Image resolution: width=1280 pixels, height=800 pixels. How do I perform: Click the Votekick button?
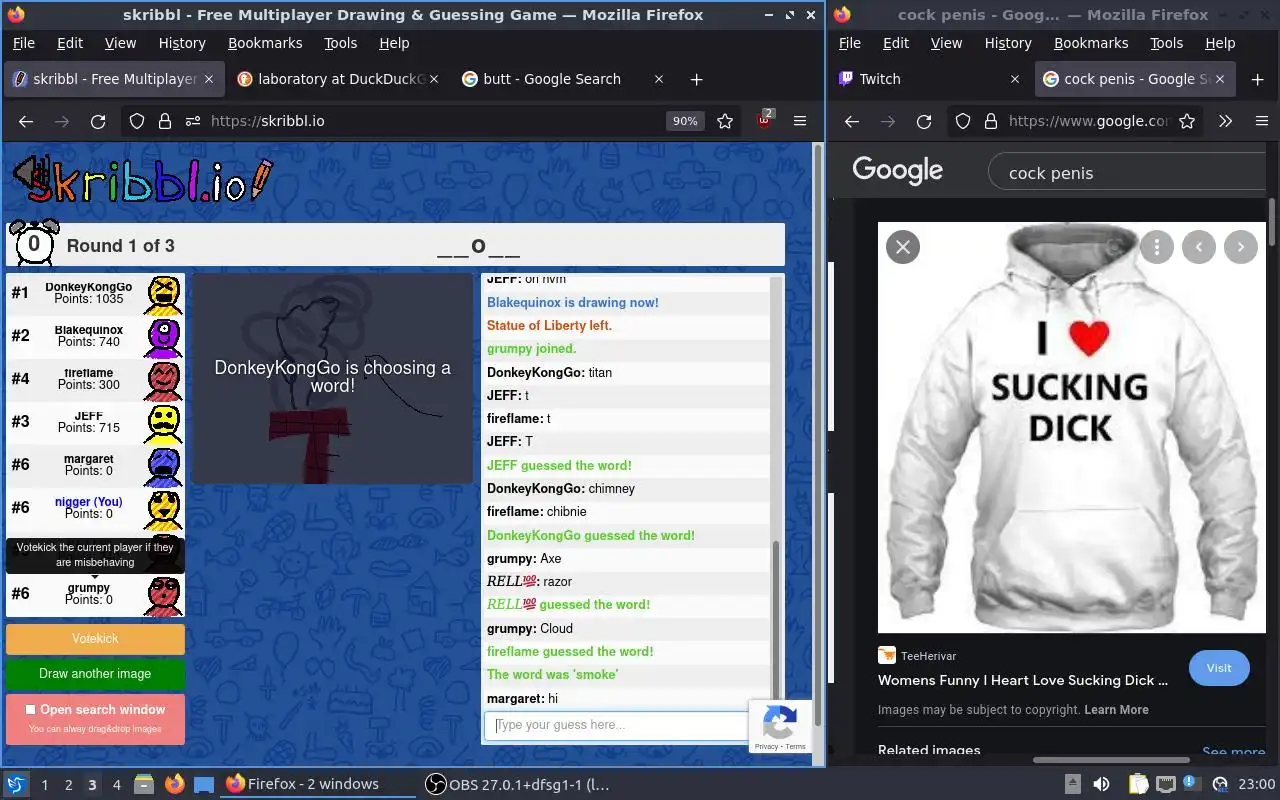coord(95,638)
